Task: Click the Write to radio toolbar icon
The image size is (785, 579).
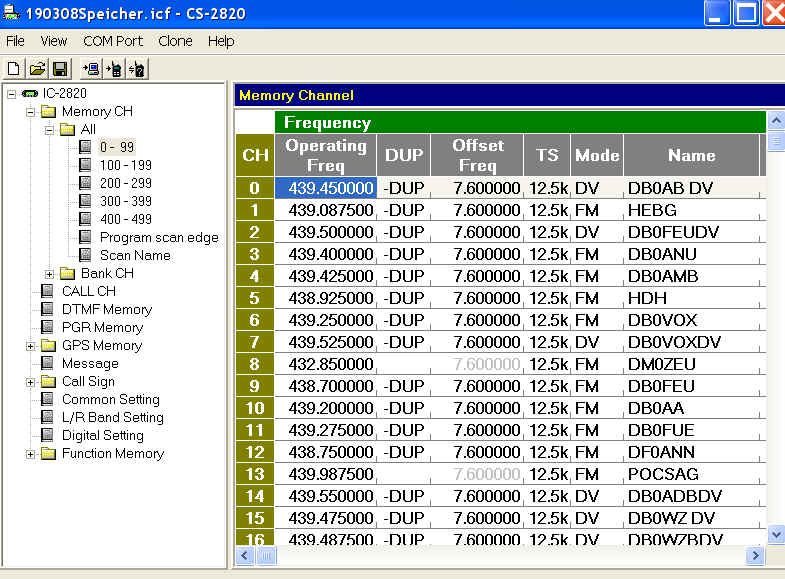Action: [x=115, y=69]
